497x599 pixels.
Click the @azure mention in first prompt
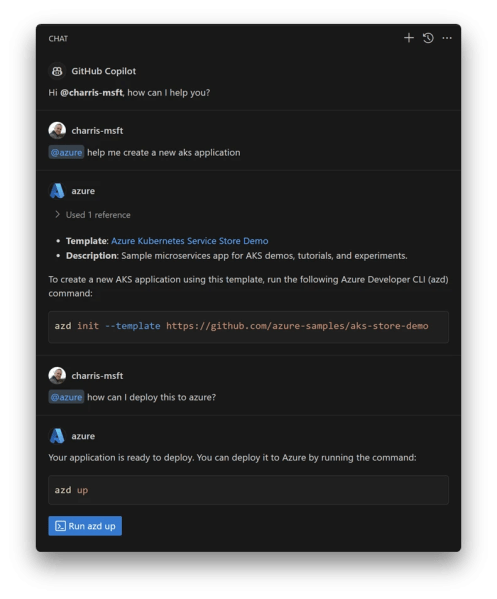tap(66, 152)
